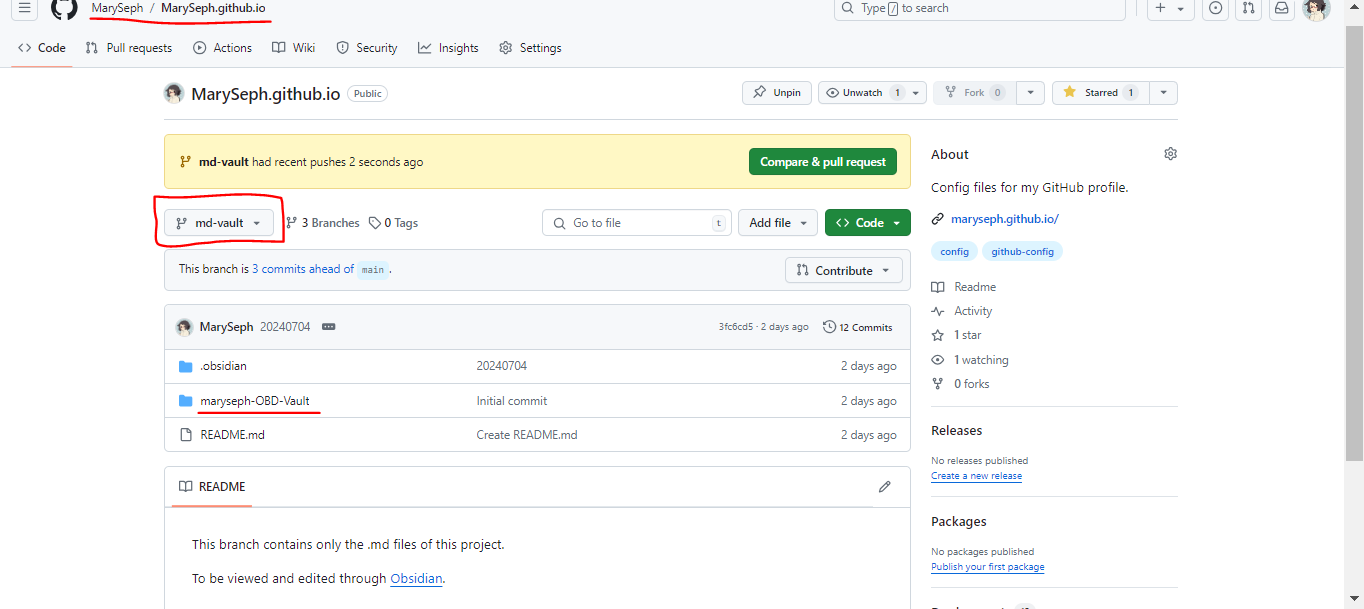The image size is (1364, 609).
Task: Open the Add file dropdown
Action: (x=777, y=222)
